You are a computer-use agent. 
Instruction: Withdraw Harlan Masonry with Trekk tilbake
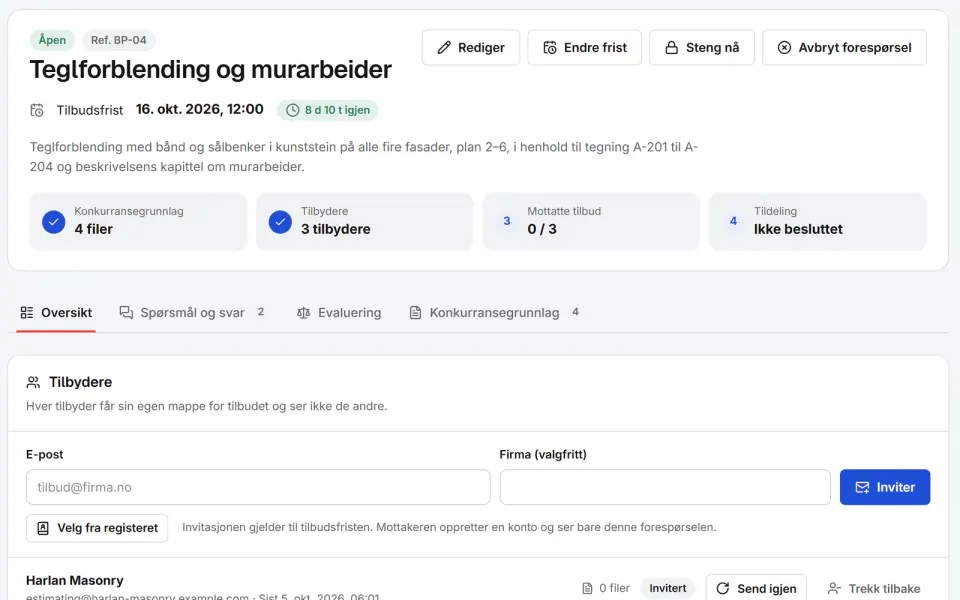874,588
